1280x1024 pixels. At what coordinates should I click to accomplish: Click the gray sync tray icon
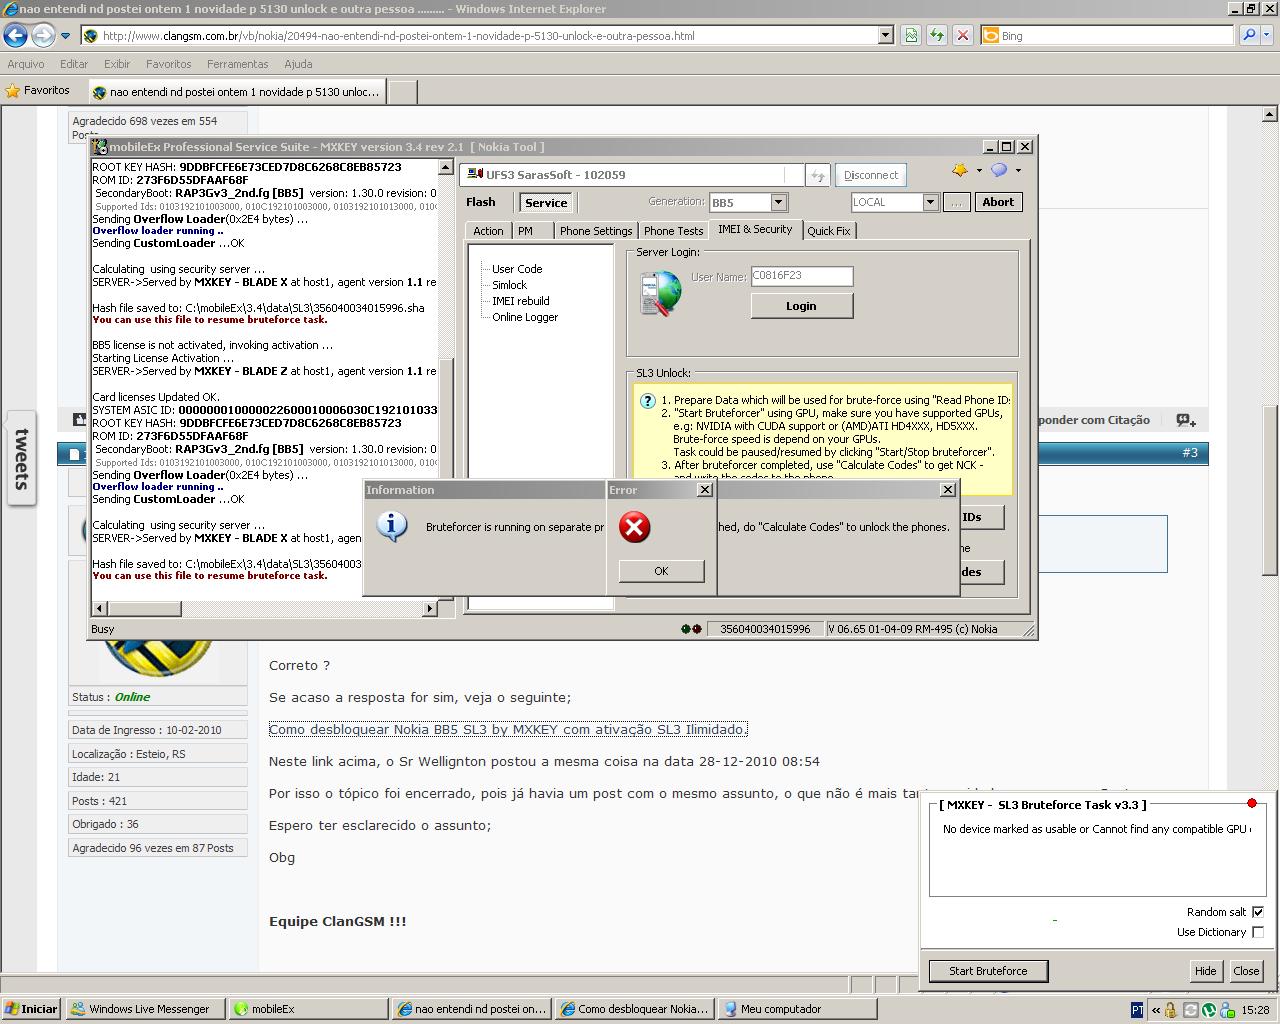[x=1191, y=1009]
